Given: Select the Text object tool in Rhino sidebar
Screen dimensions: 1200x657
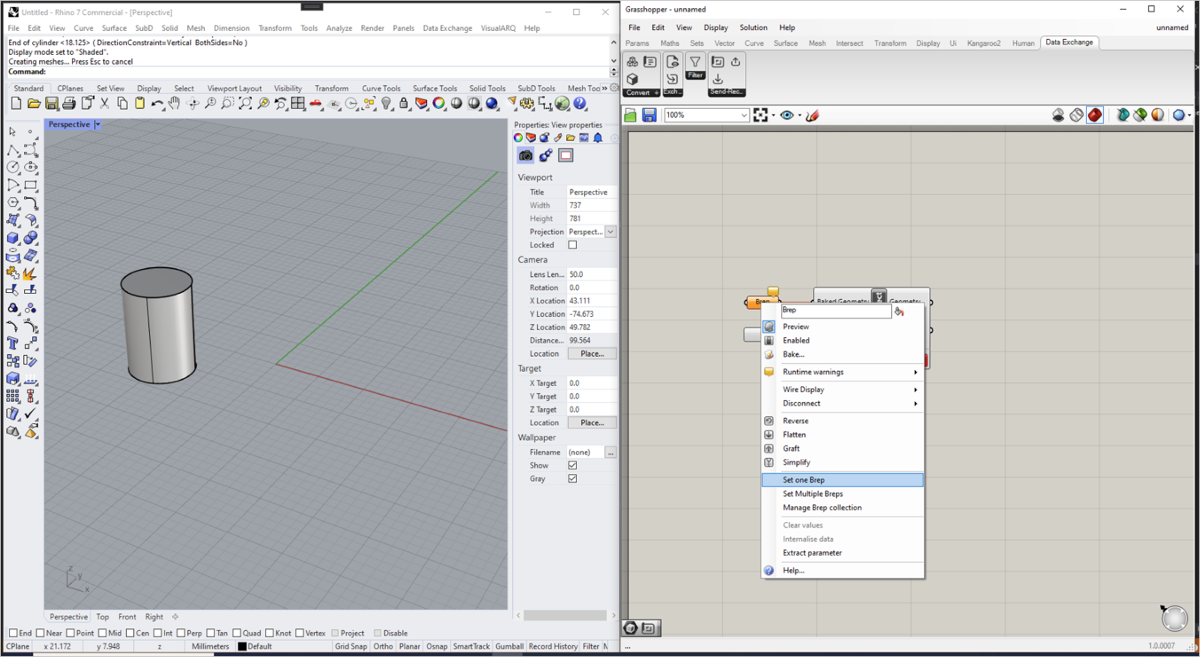Looking at the screenshot, I should click(x=12, y=343).
